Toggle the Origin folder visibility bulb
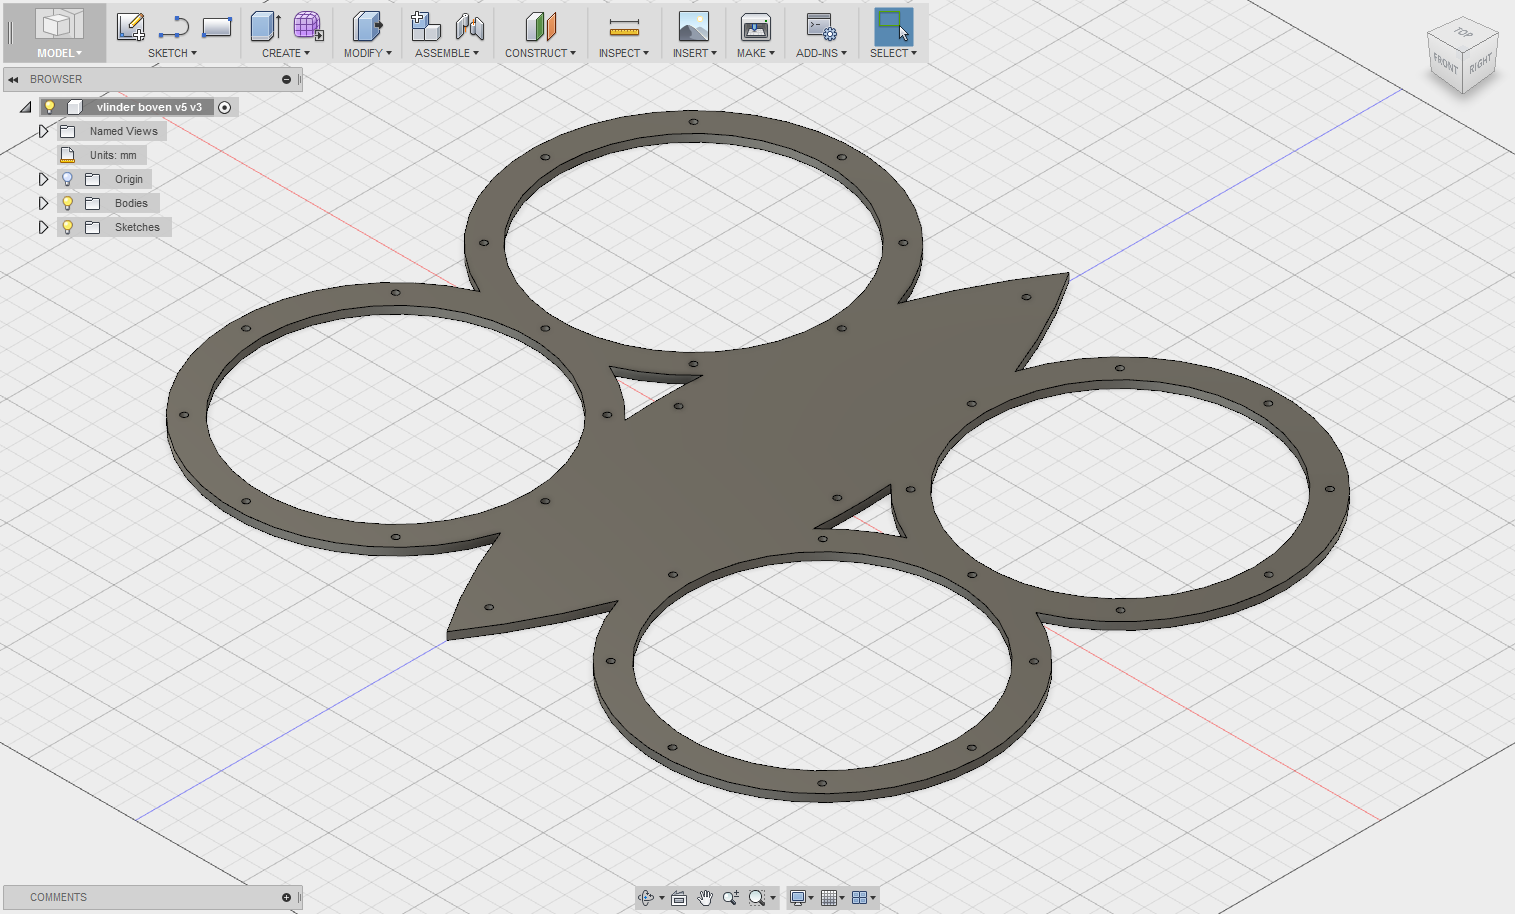The image size is (1515, 914). (68, 179)
